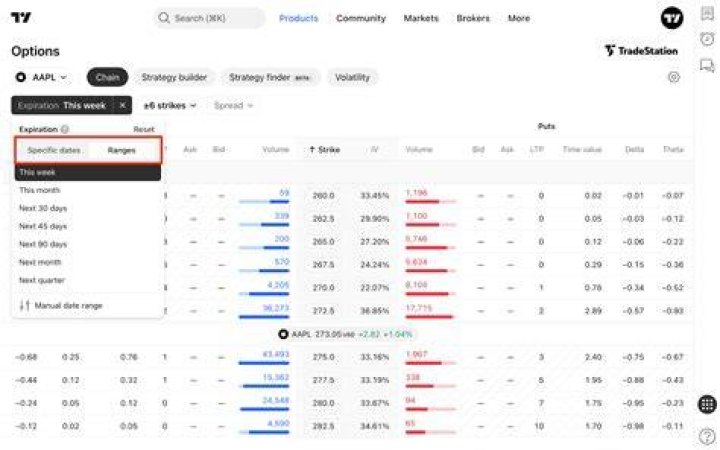
Task: Switch to Ranges mode
Action: coord(122,150)
